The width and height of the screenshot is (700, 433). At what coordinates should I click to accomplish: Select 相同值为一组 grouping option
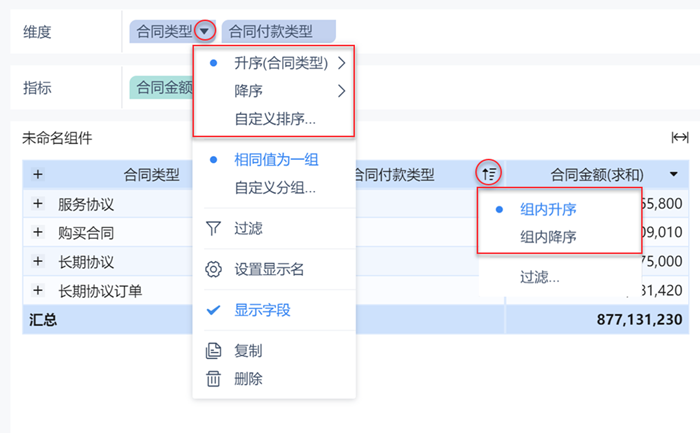[276, 159]
